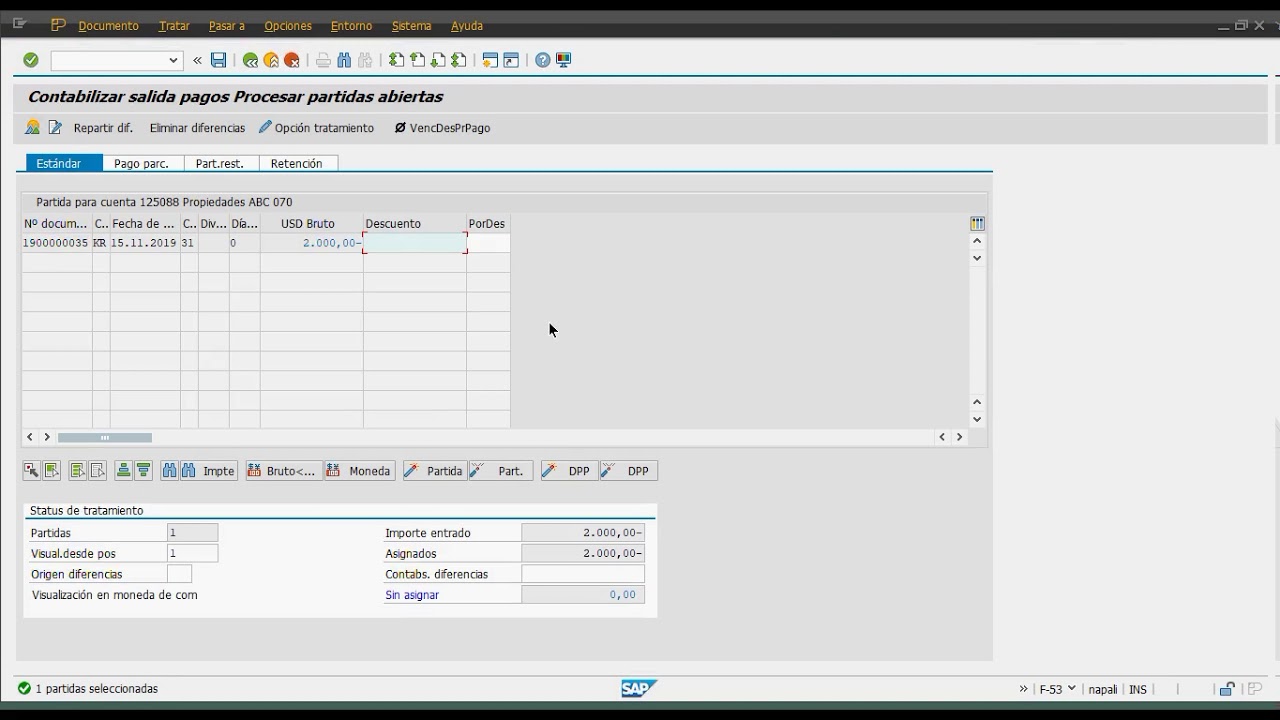Click the Visual.desde pos input field
The width and height of the screenshot is (1280, 720).
(192, 553)
